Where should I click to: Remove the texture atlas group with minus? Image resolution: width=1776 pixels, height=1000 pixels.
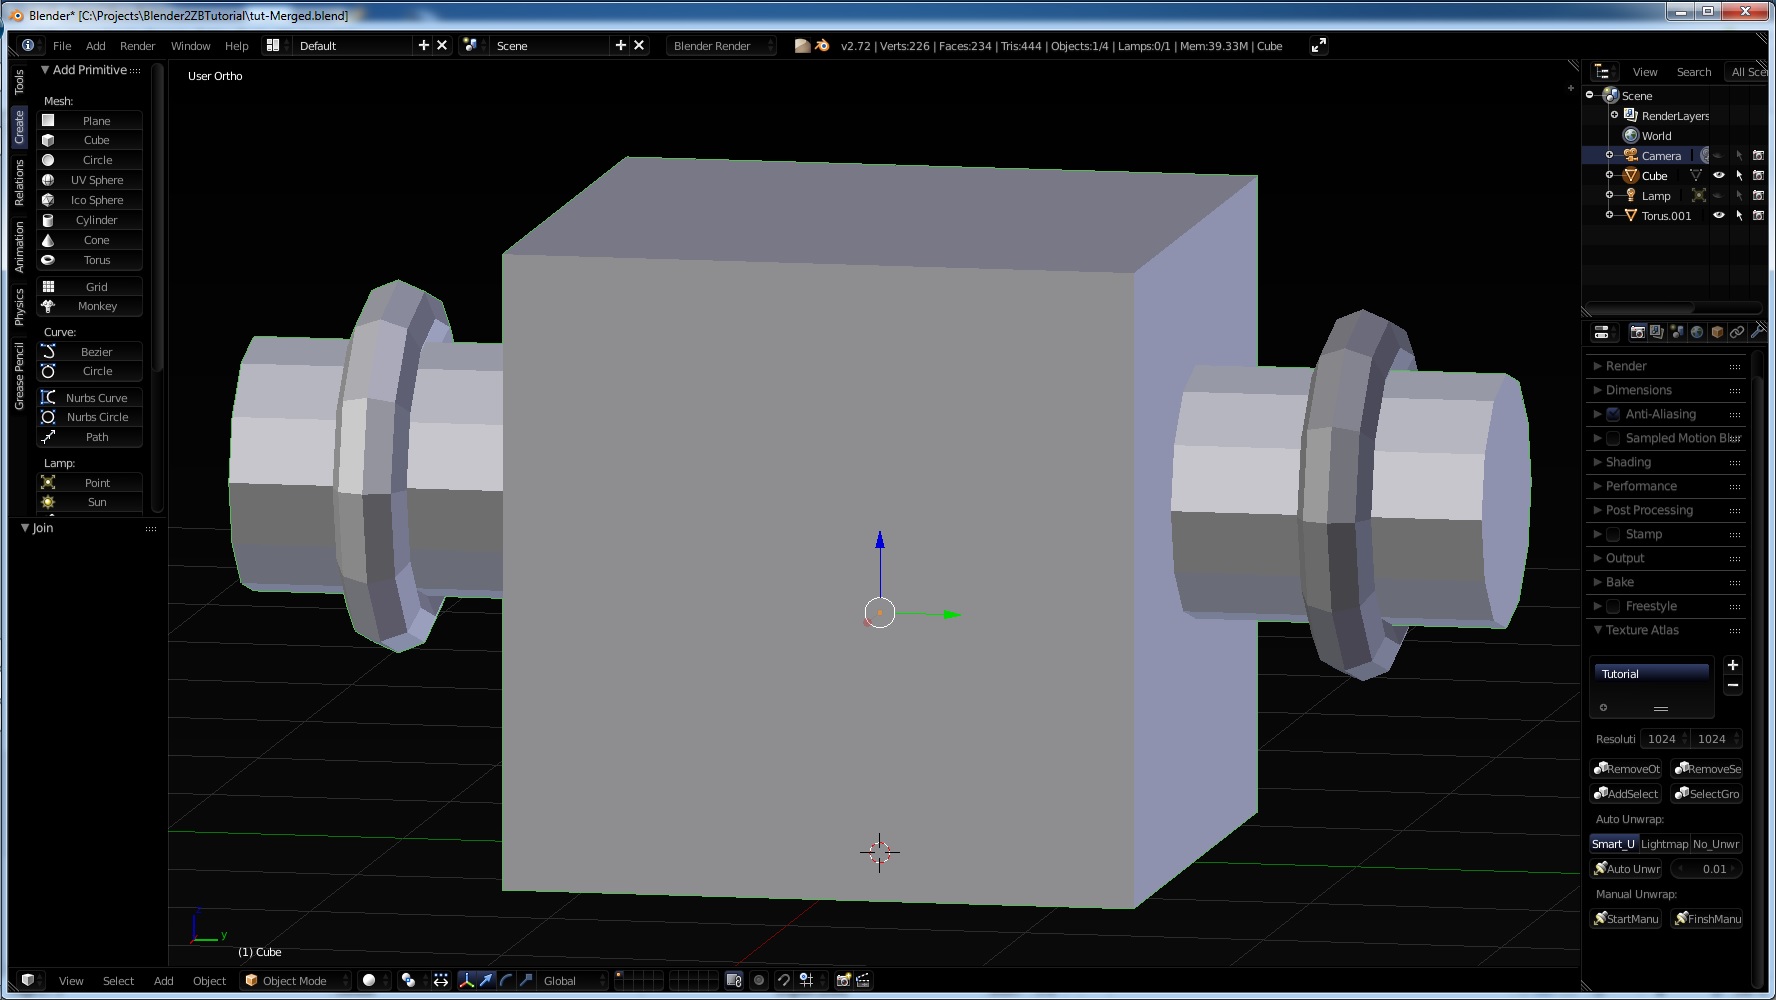(x=1733, y=685)
